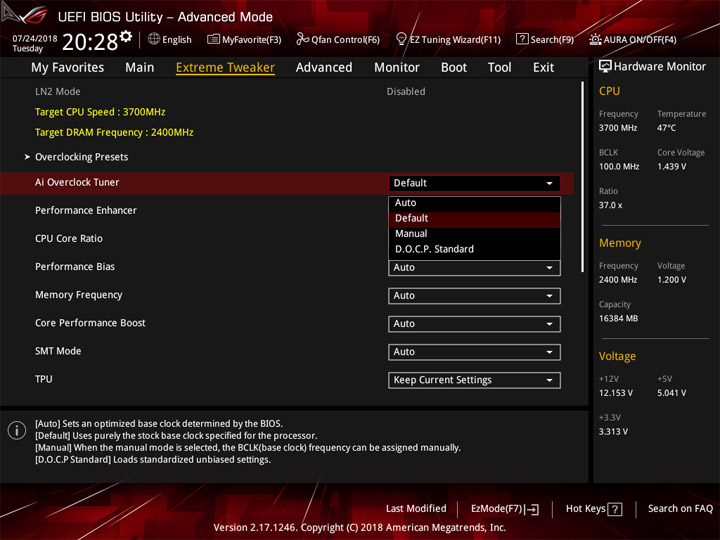720x540 pixels.
Task: Toggle AURA ON/OFF light icon
Action: [595, 39]
